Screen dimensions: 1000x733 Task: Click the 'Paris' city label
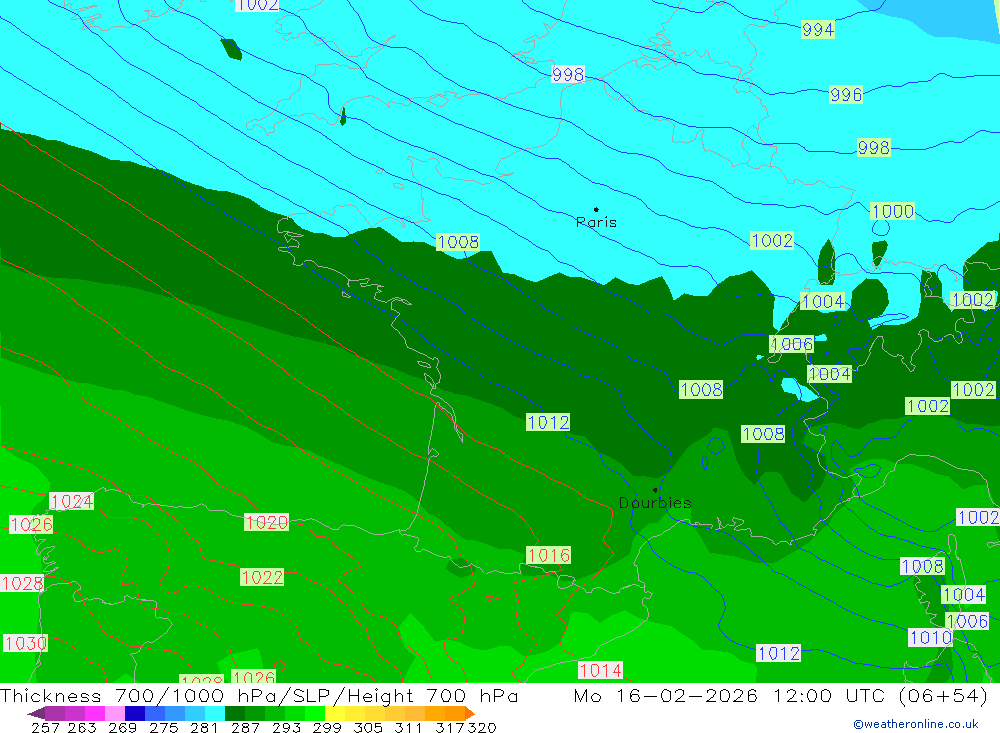(596, 222)
